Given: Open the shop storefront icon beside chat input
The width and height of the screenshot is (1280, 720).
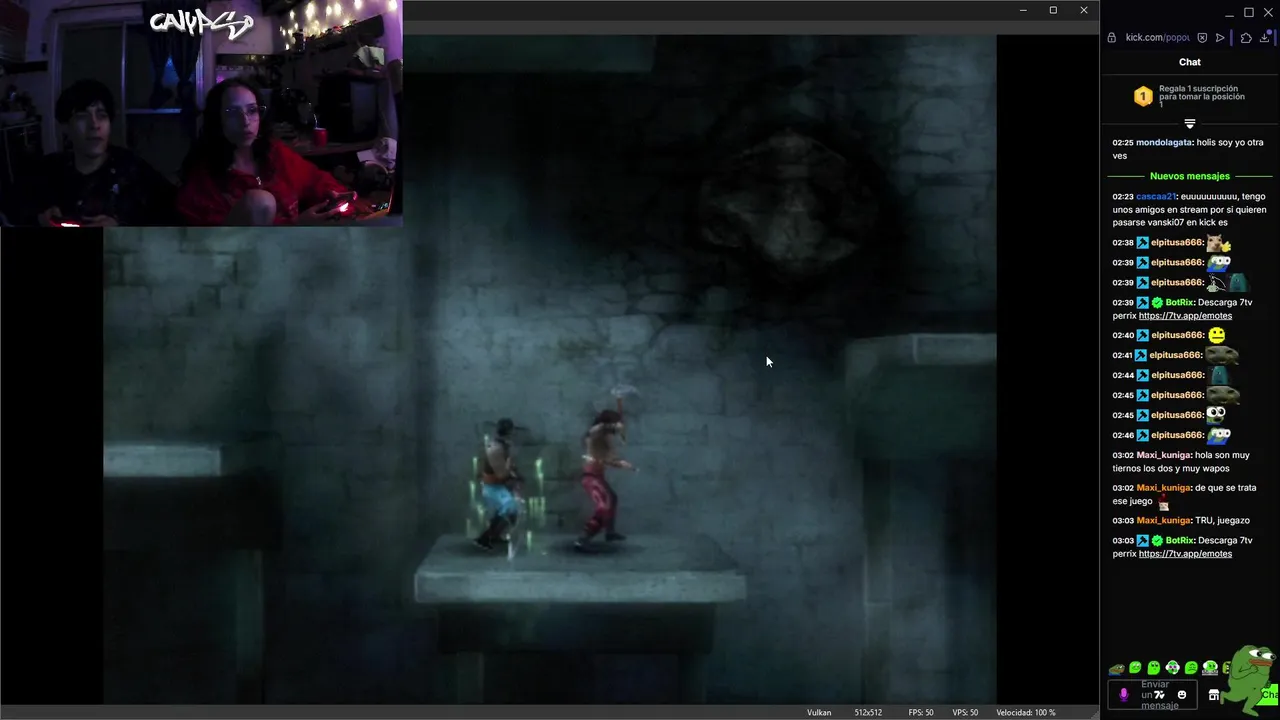Looking at the screenshot, I should (1214, 695).
